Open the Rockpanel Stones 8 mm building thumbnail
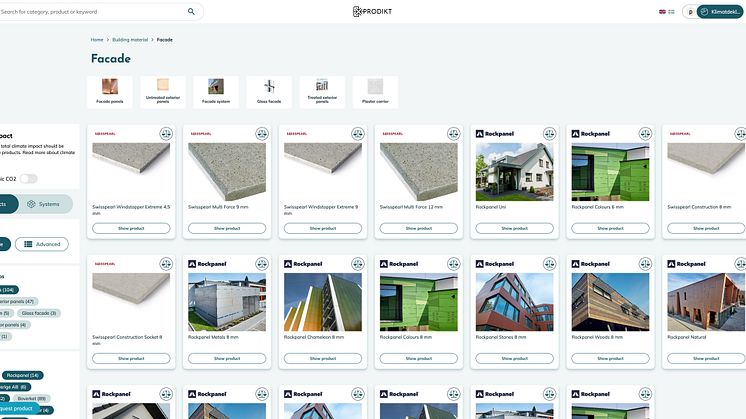This screenshot has height=419, width=746. [x=515, y=302]
